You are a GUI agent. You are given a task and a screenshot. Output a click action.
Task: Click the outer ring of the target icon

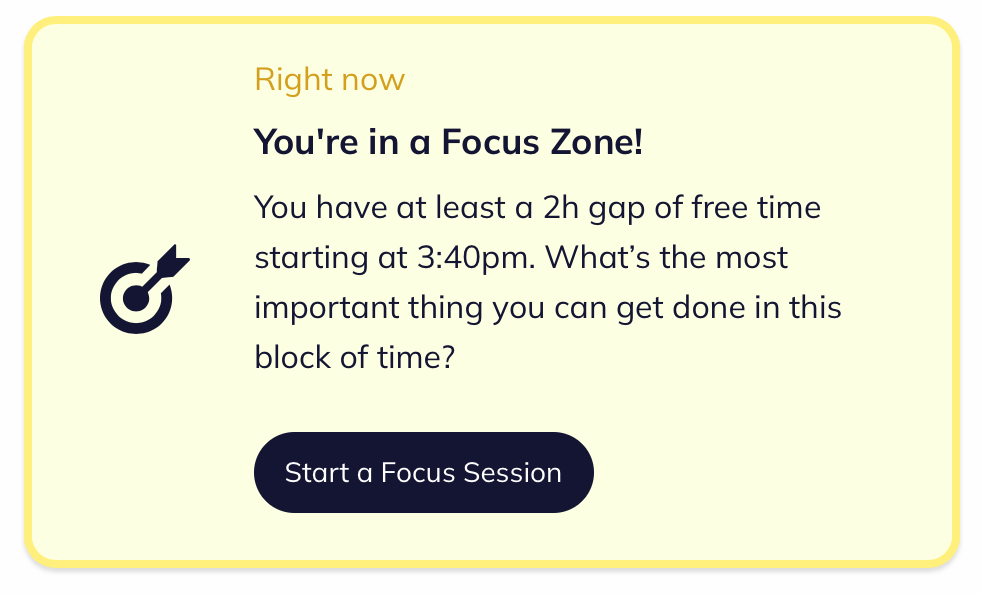[108, 298]
